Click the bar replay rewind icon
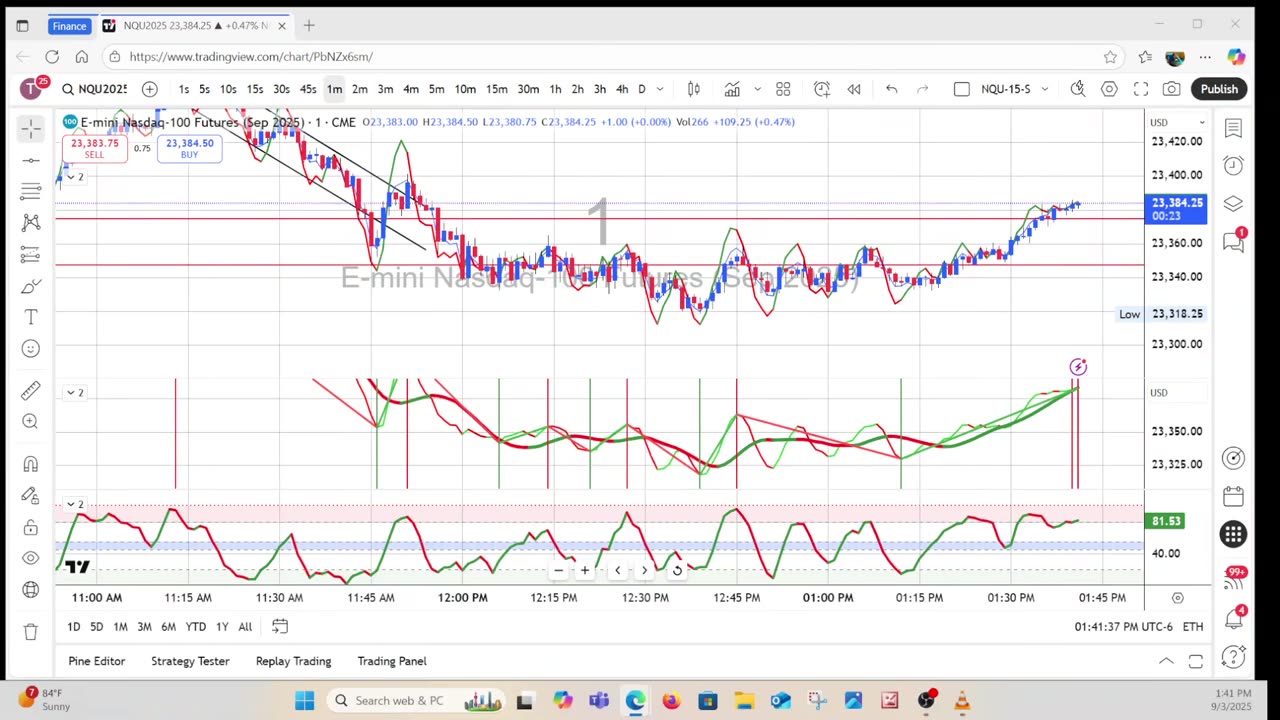The height and width of the screenshot is (720, 1280). click(x=854, y=89)
